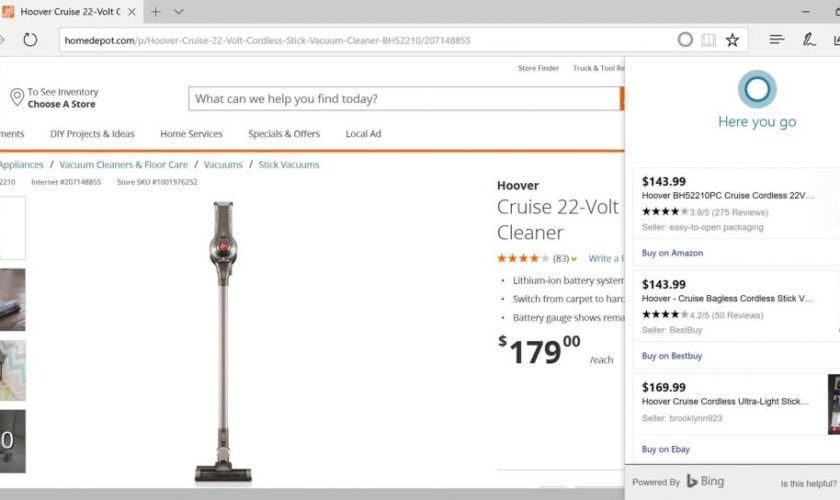Open the Specials & Offers menu
Screen dimensions: 840x500
(284, 134)
